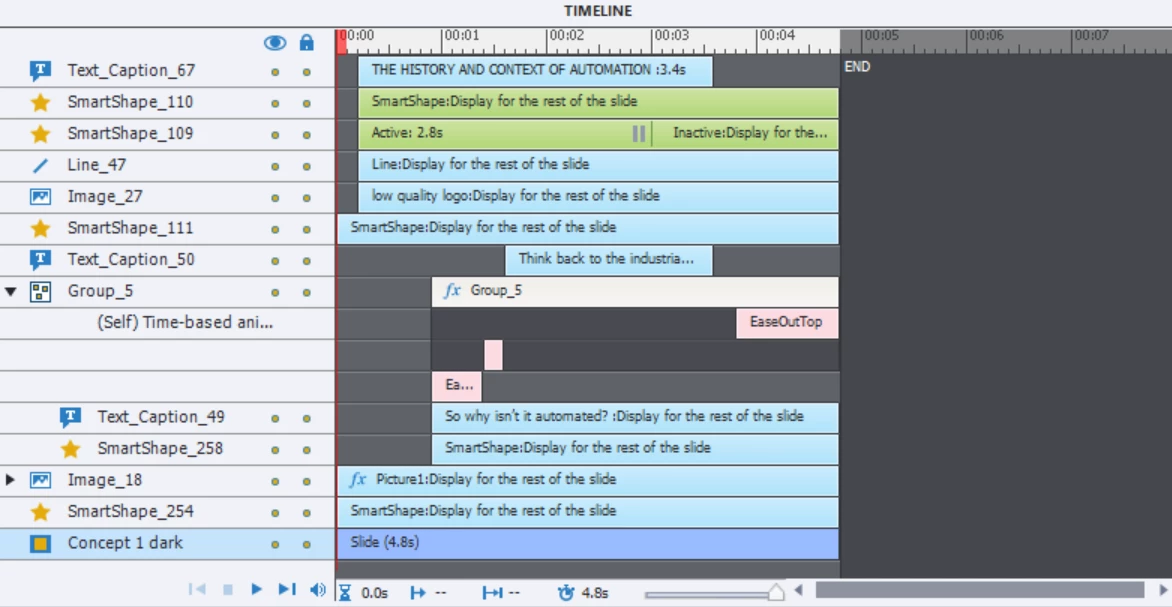Lock the SmartShape_109 layer
The height and width of the screenshot is (607, 1172).
306,135
